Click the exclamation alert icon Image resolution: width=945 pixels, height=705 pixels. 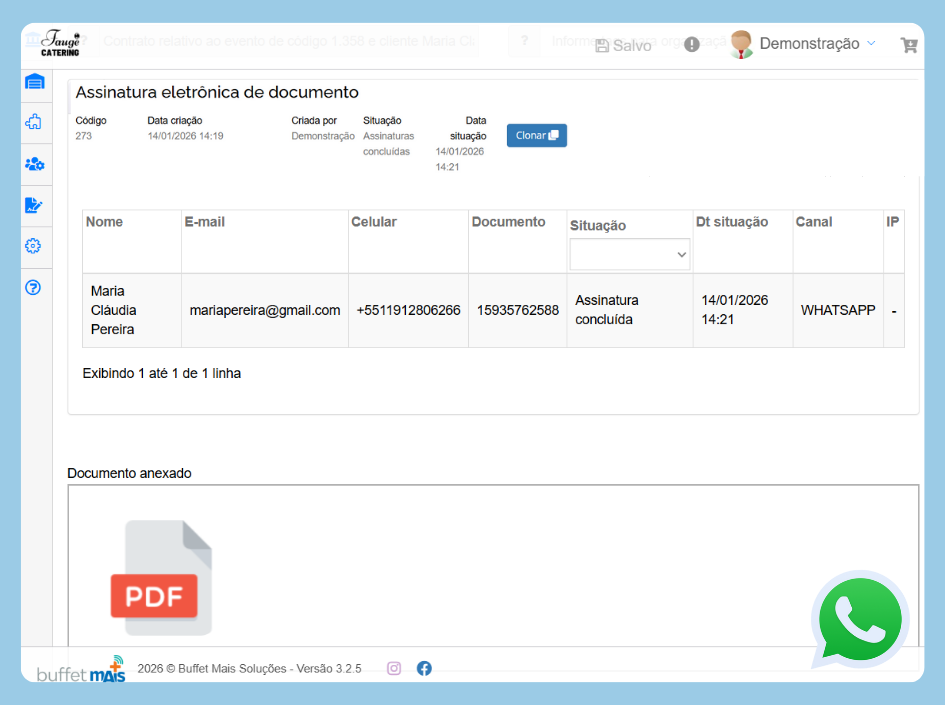pos(692,45)
